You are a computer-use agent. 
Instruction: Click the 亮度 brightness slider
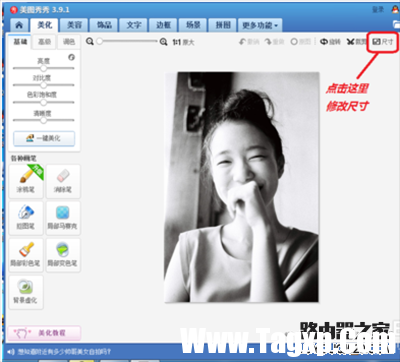pos(43,68)
